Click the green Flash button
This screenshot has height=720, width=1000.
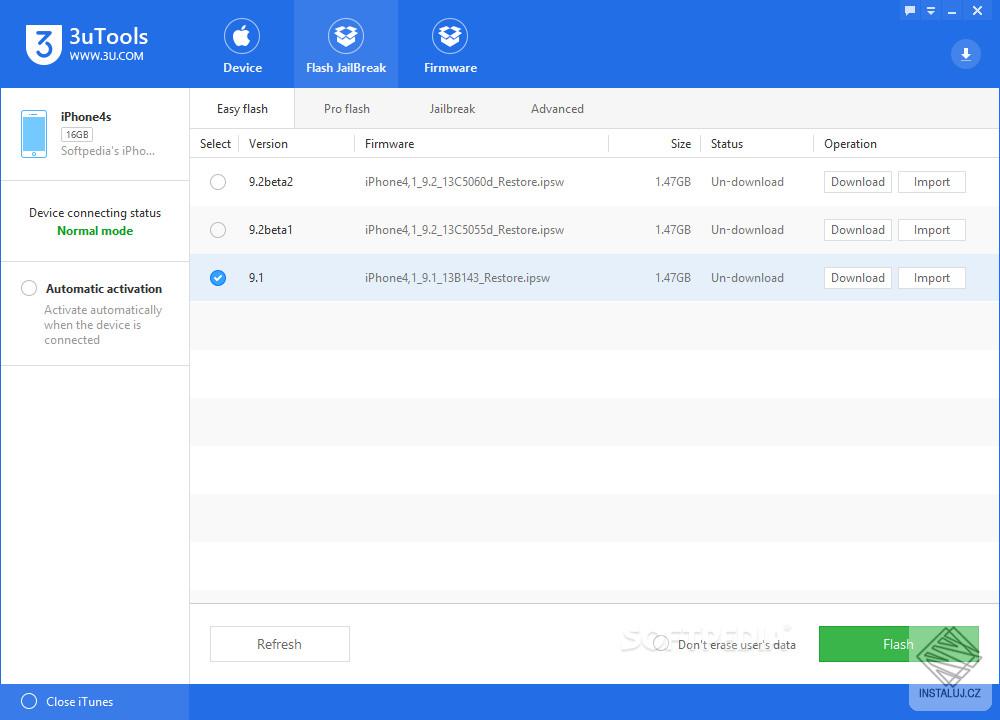coord(898,644)
